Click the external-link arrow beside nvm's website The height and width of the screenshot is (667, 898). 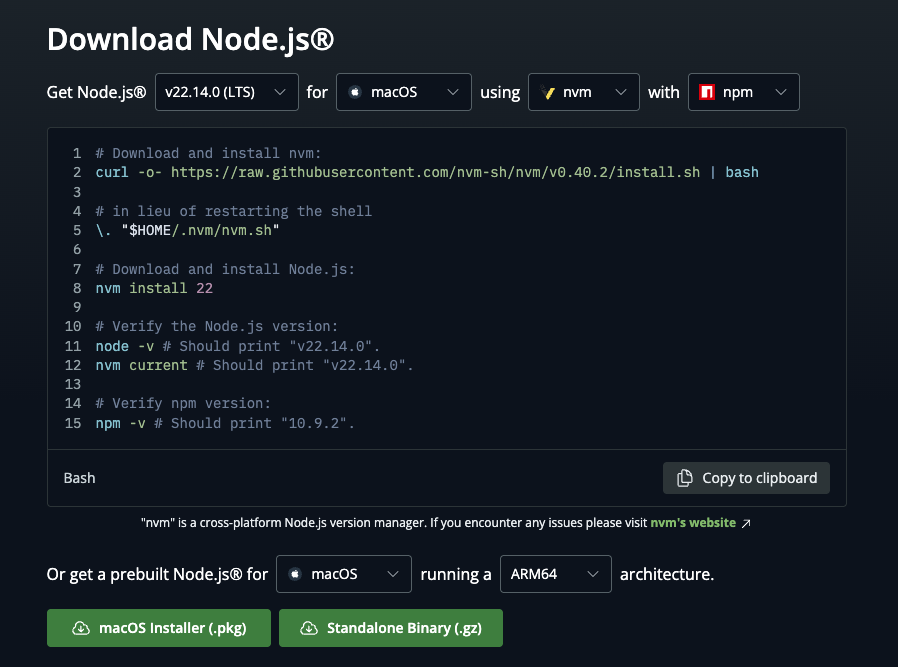pyautogui.click(x=745, y=522)
